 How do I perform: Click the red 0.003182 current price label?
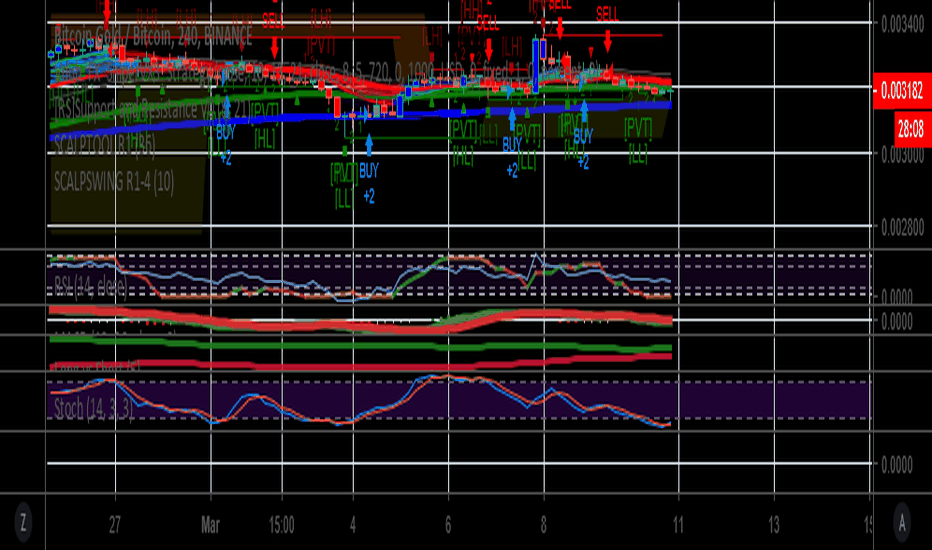pos(902,91)
